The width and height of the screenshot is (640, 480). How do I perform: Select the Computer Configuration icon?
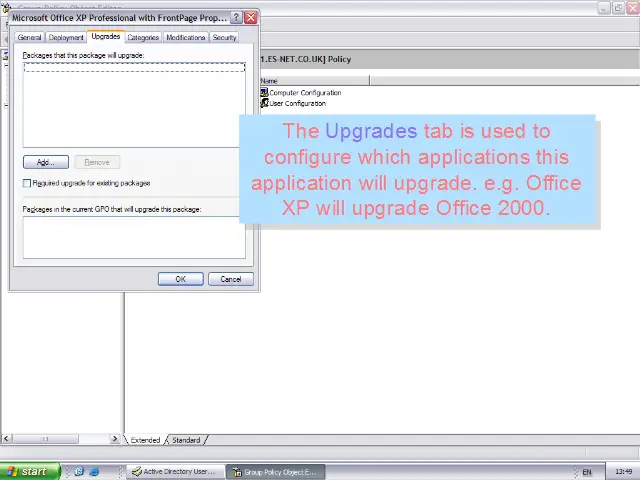pyautogui.click(x=264, y=93)
